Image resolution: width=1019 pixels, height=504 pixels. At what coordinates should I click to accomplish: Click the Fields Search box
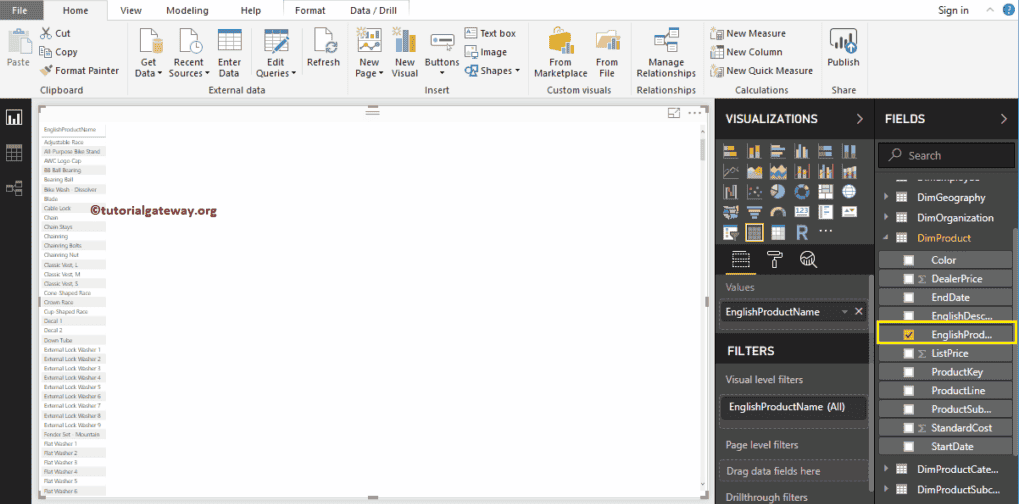(x=944, y=155)
